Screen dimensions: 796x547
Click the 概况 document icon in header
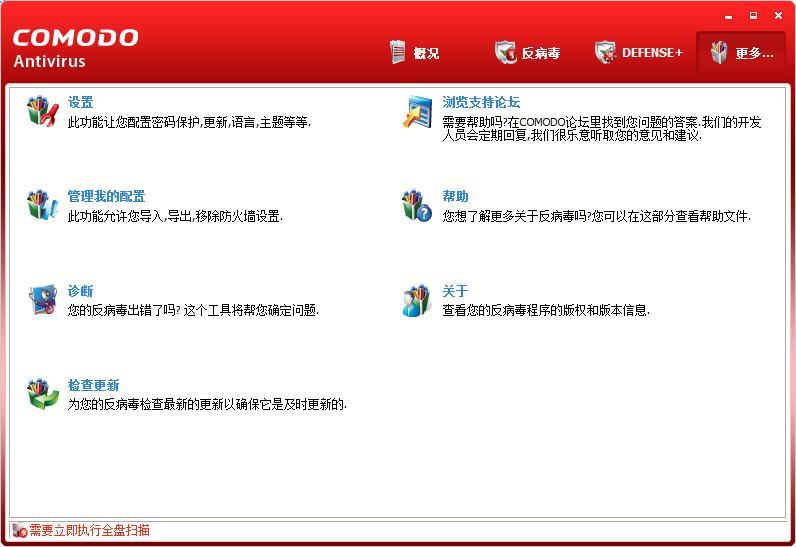tap(398, 52)
